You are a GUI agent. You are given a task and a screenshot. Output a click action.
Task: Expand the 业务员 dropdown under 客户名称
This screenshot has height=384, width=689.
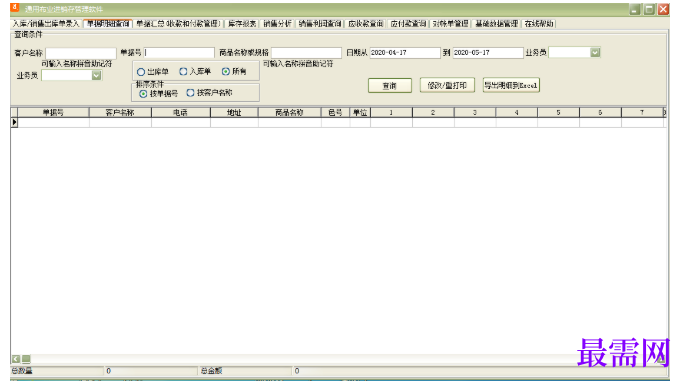(x=97, y=76)
